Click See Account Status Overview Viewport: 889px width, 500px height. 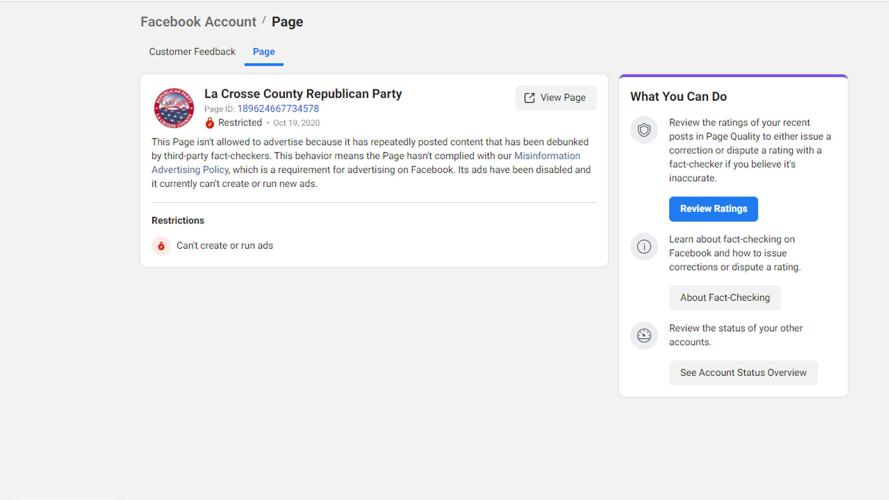coord(743,372)
